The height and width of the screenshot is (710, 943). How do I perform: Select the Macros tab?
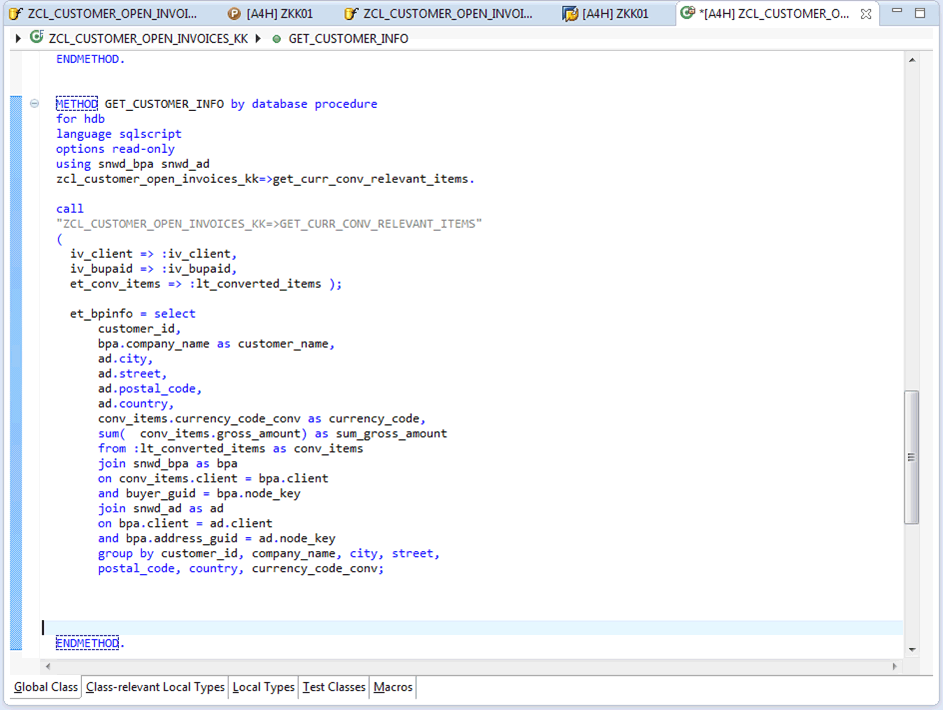pyautogui.click(x=392, y=687)
